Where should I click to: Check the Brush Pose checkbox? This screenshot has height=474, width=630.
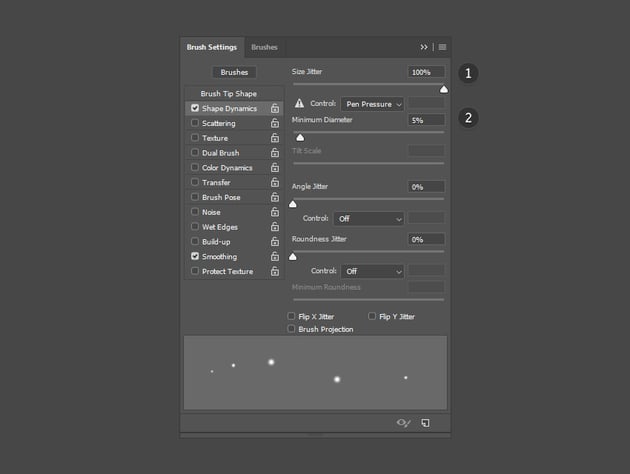195,197
